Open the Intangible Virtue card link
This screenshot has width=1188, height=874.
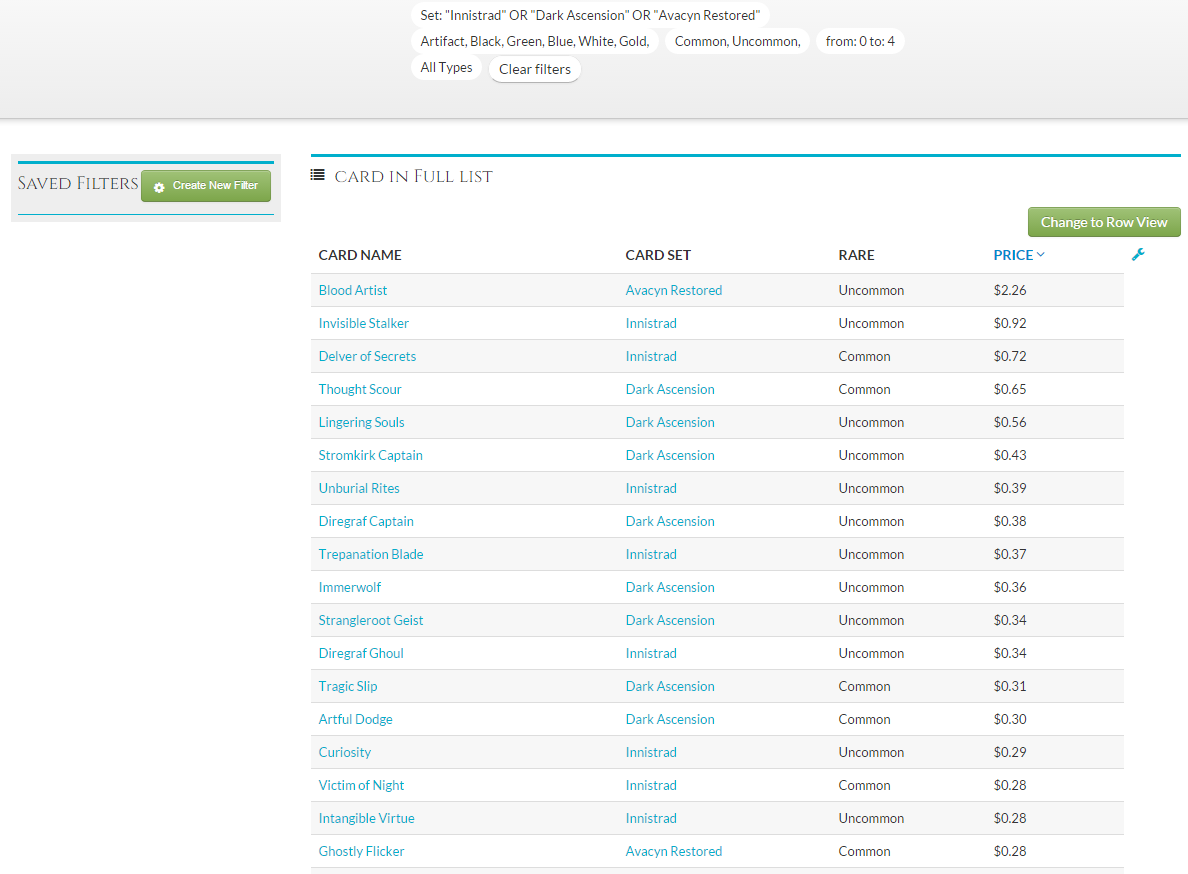tap(367, 818)
